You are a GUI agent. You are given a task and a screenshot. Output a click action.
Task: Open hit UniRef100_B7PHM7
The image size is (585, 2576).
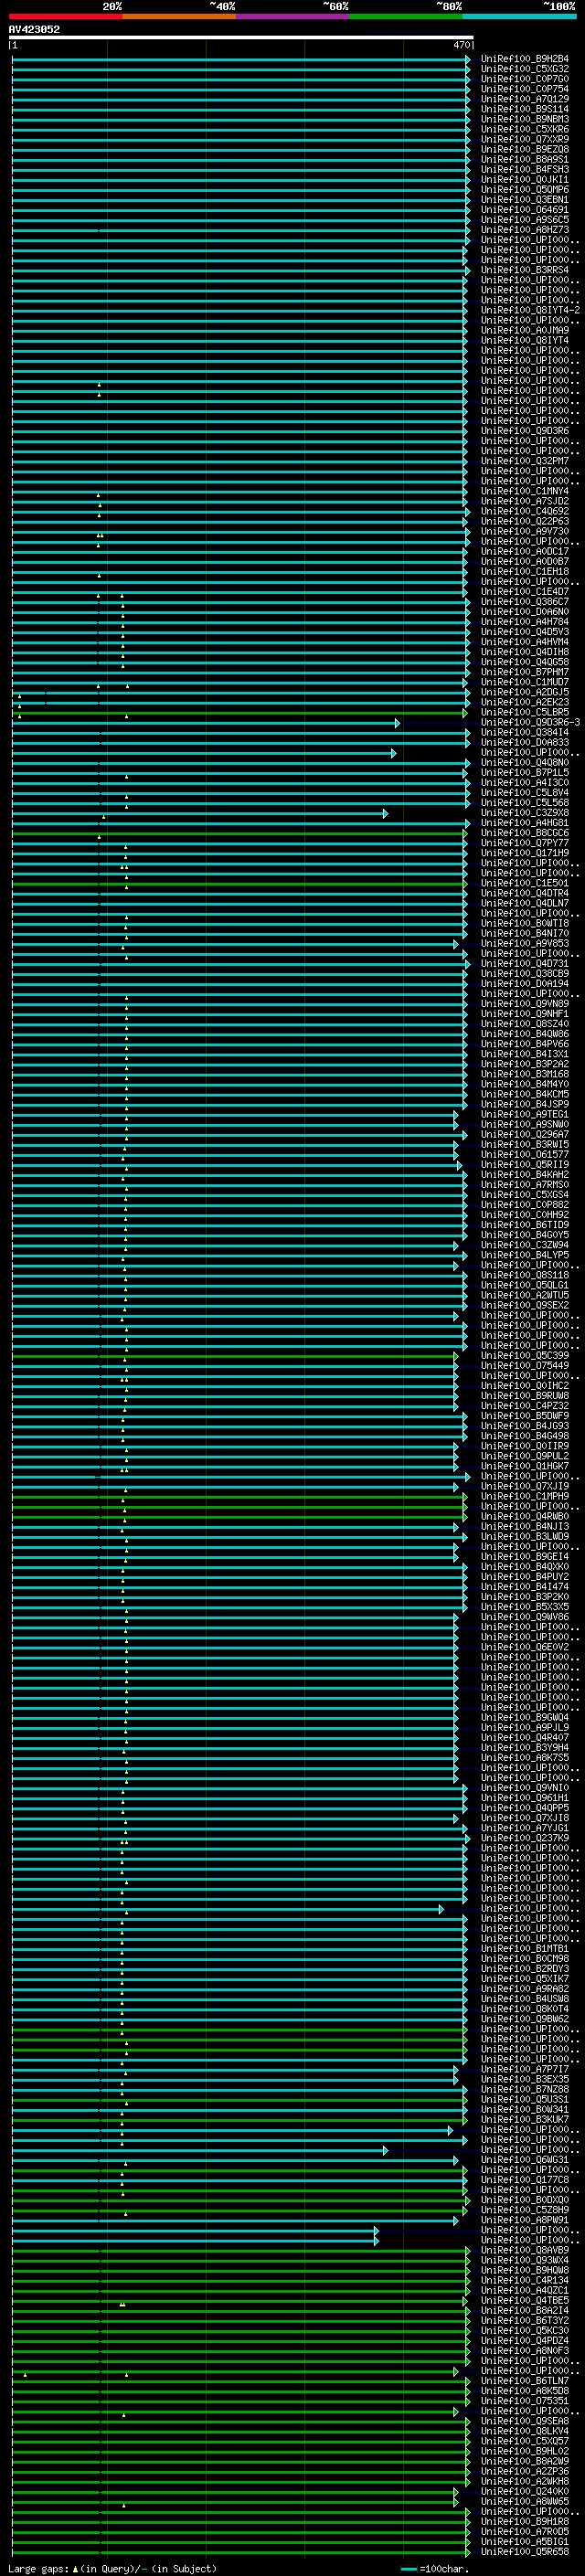click(x=525, y=672)
